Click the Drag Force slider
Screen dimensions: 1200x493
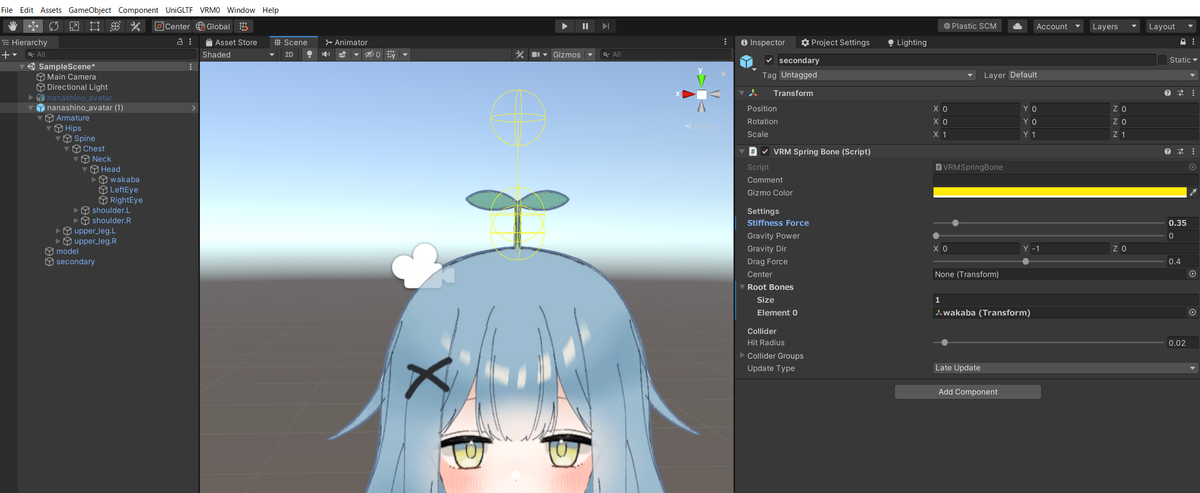coord(1047,261)
